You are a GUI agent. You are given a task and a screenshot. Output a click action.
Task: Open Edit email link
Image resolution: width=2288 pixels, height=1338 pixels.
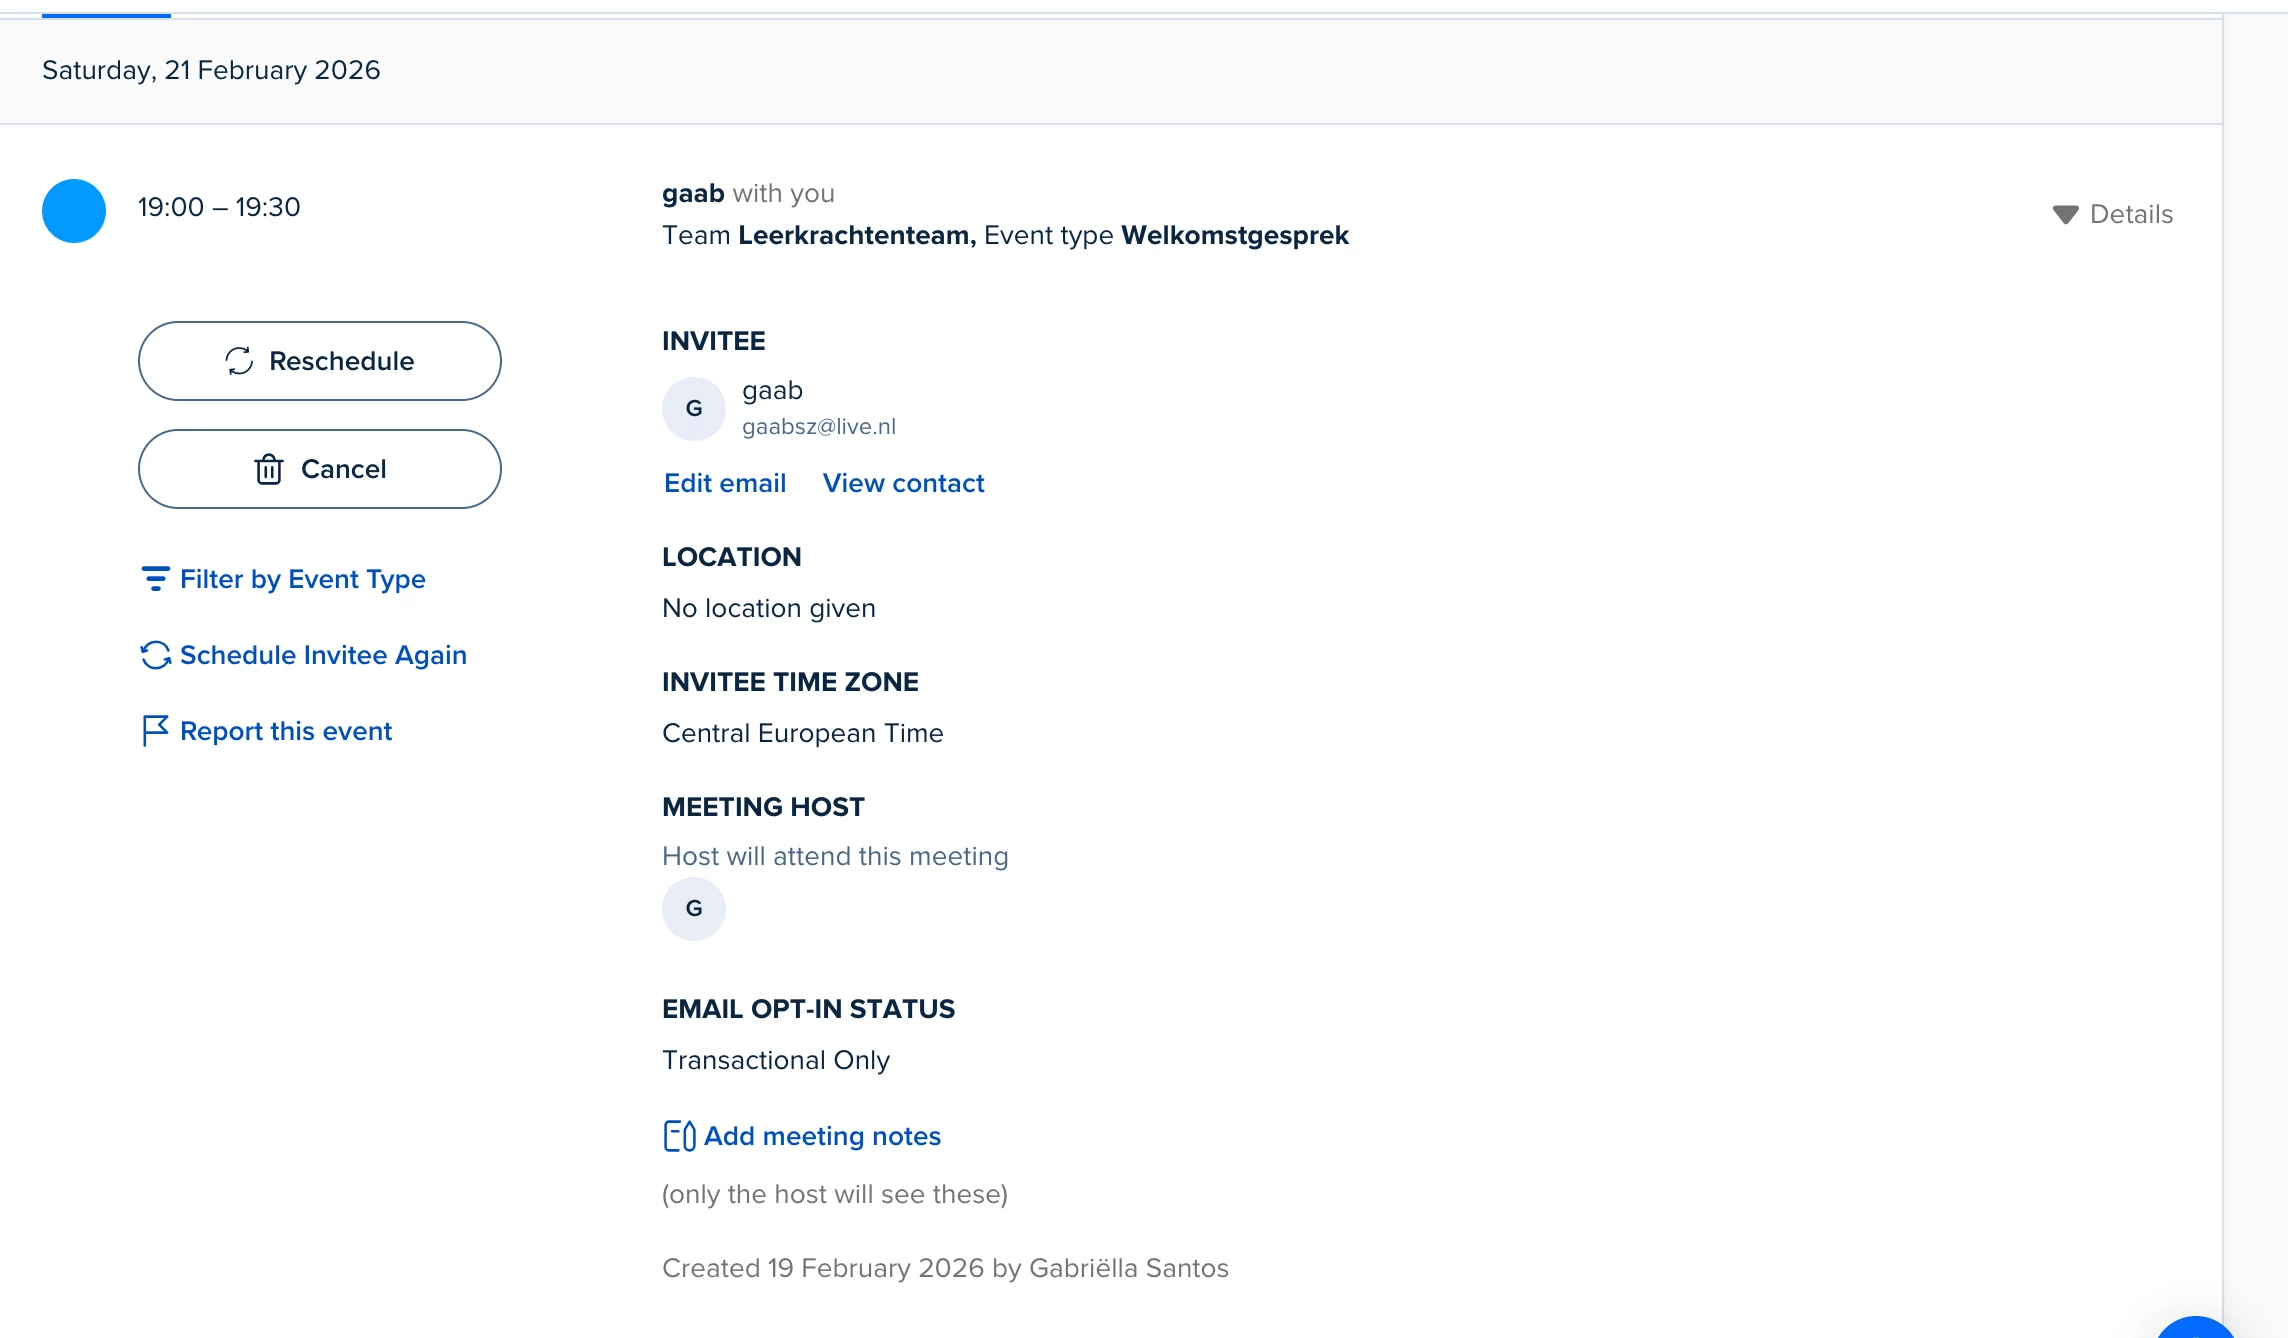click(725, 483)
